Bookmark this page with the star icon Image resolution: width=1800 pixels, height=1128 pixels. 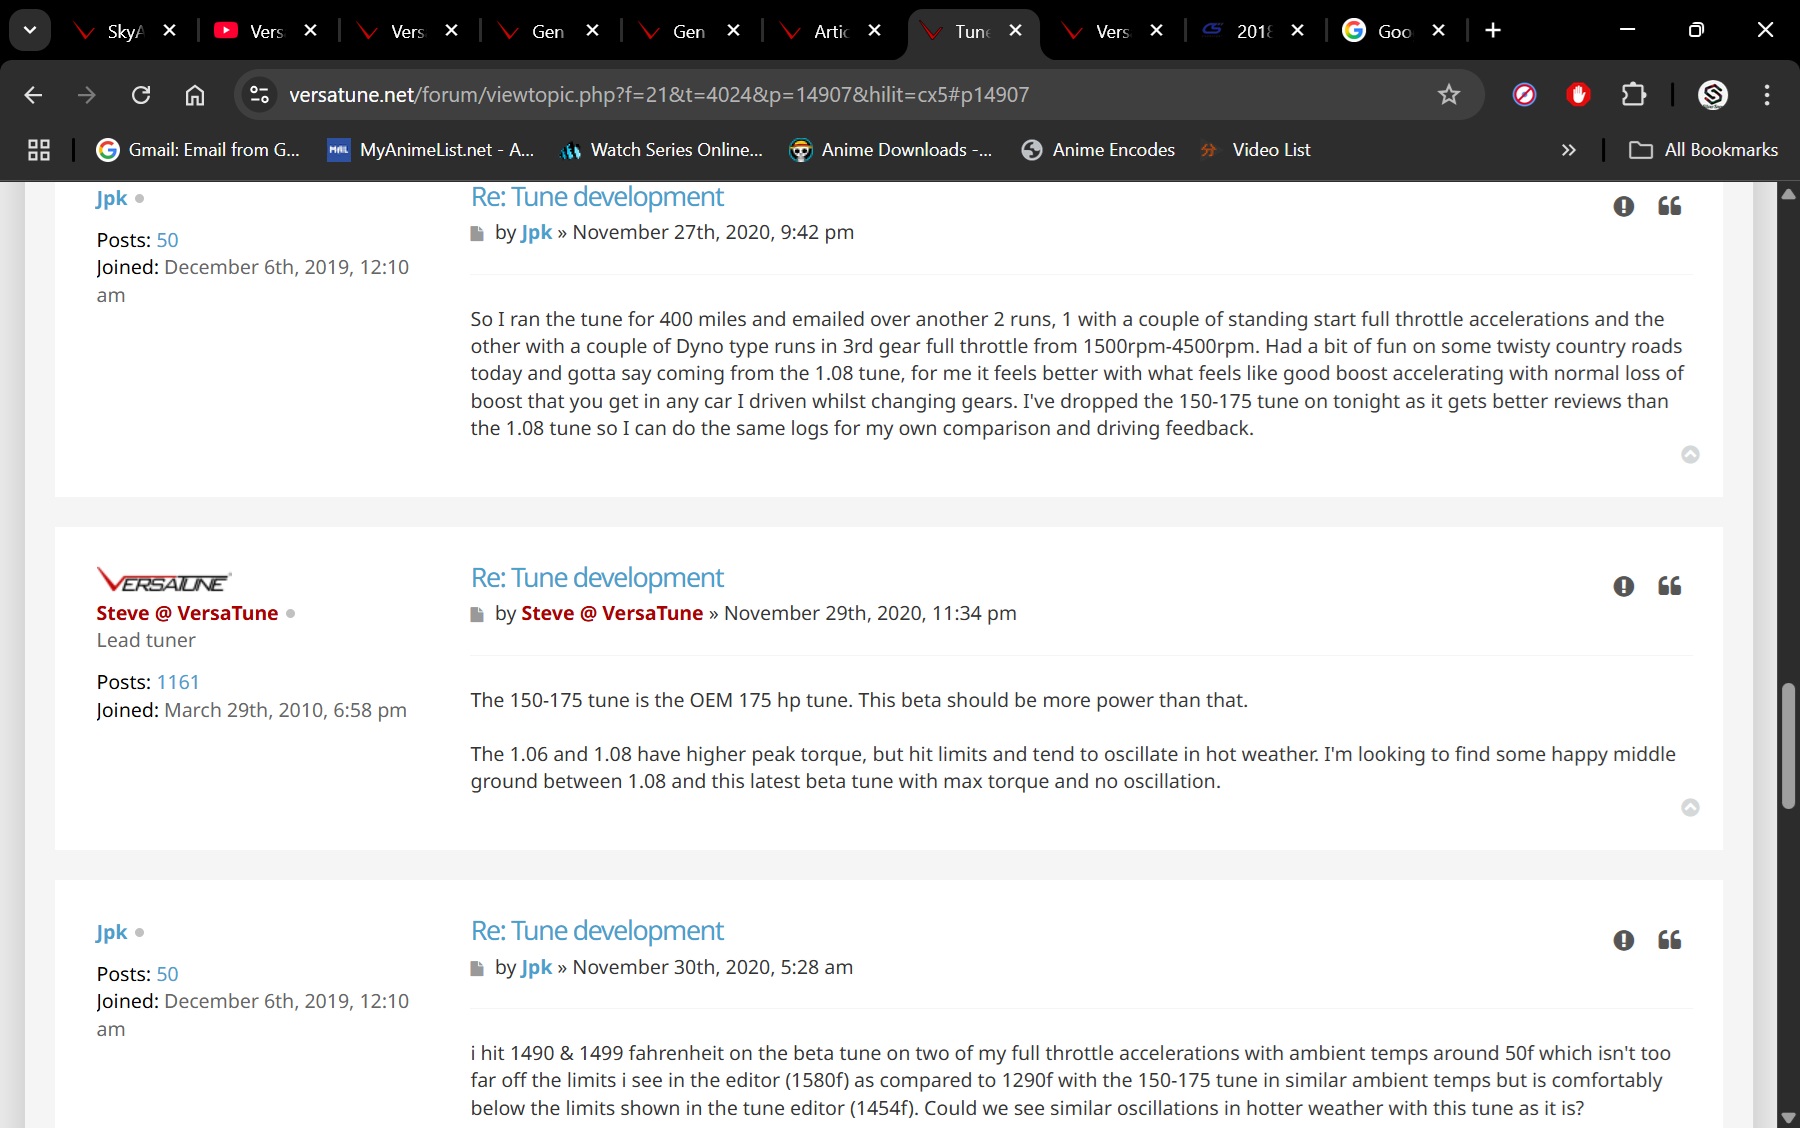pyautogui.click(x=1448, y=95)
